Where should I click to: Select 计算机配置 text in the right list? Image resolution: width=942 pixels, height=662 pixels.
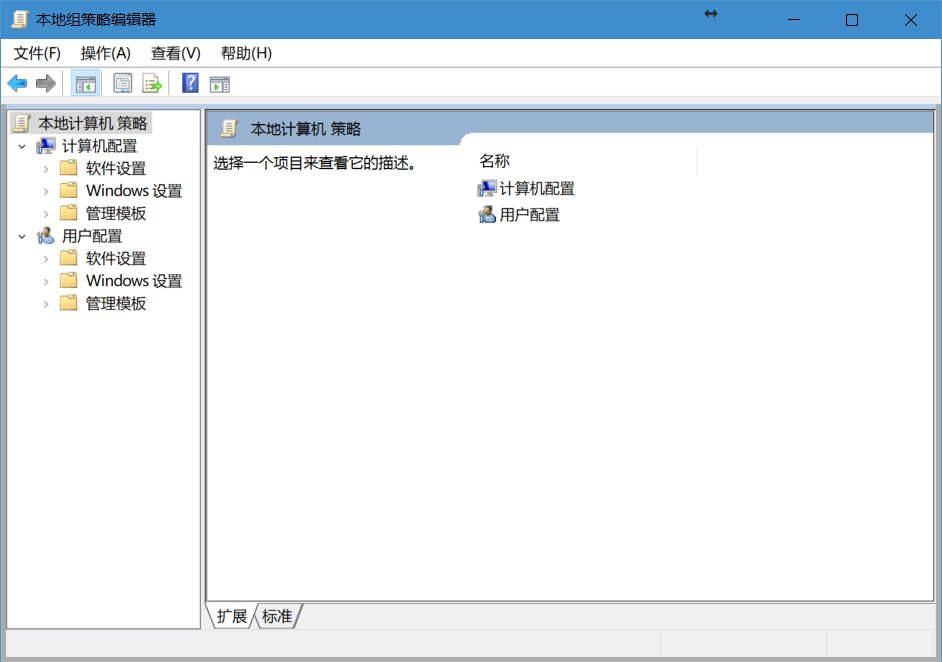coord(537,189)
